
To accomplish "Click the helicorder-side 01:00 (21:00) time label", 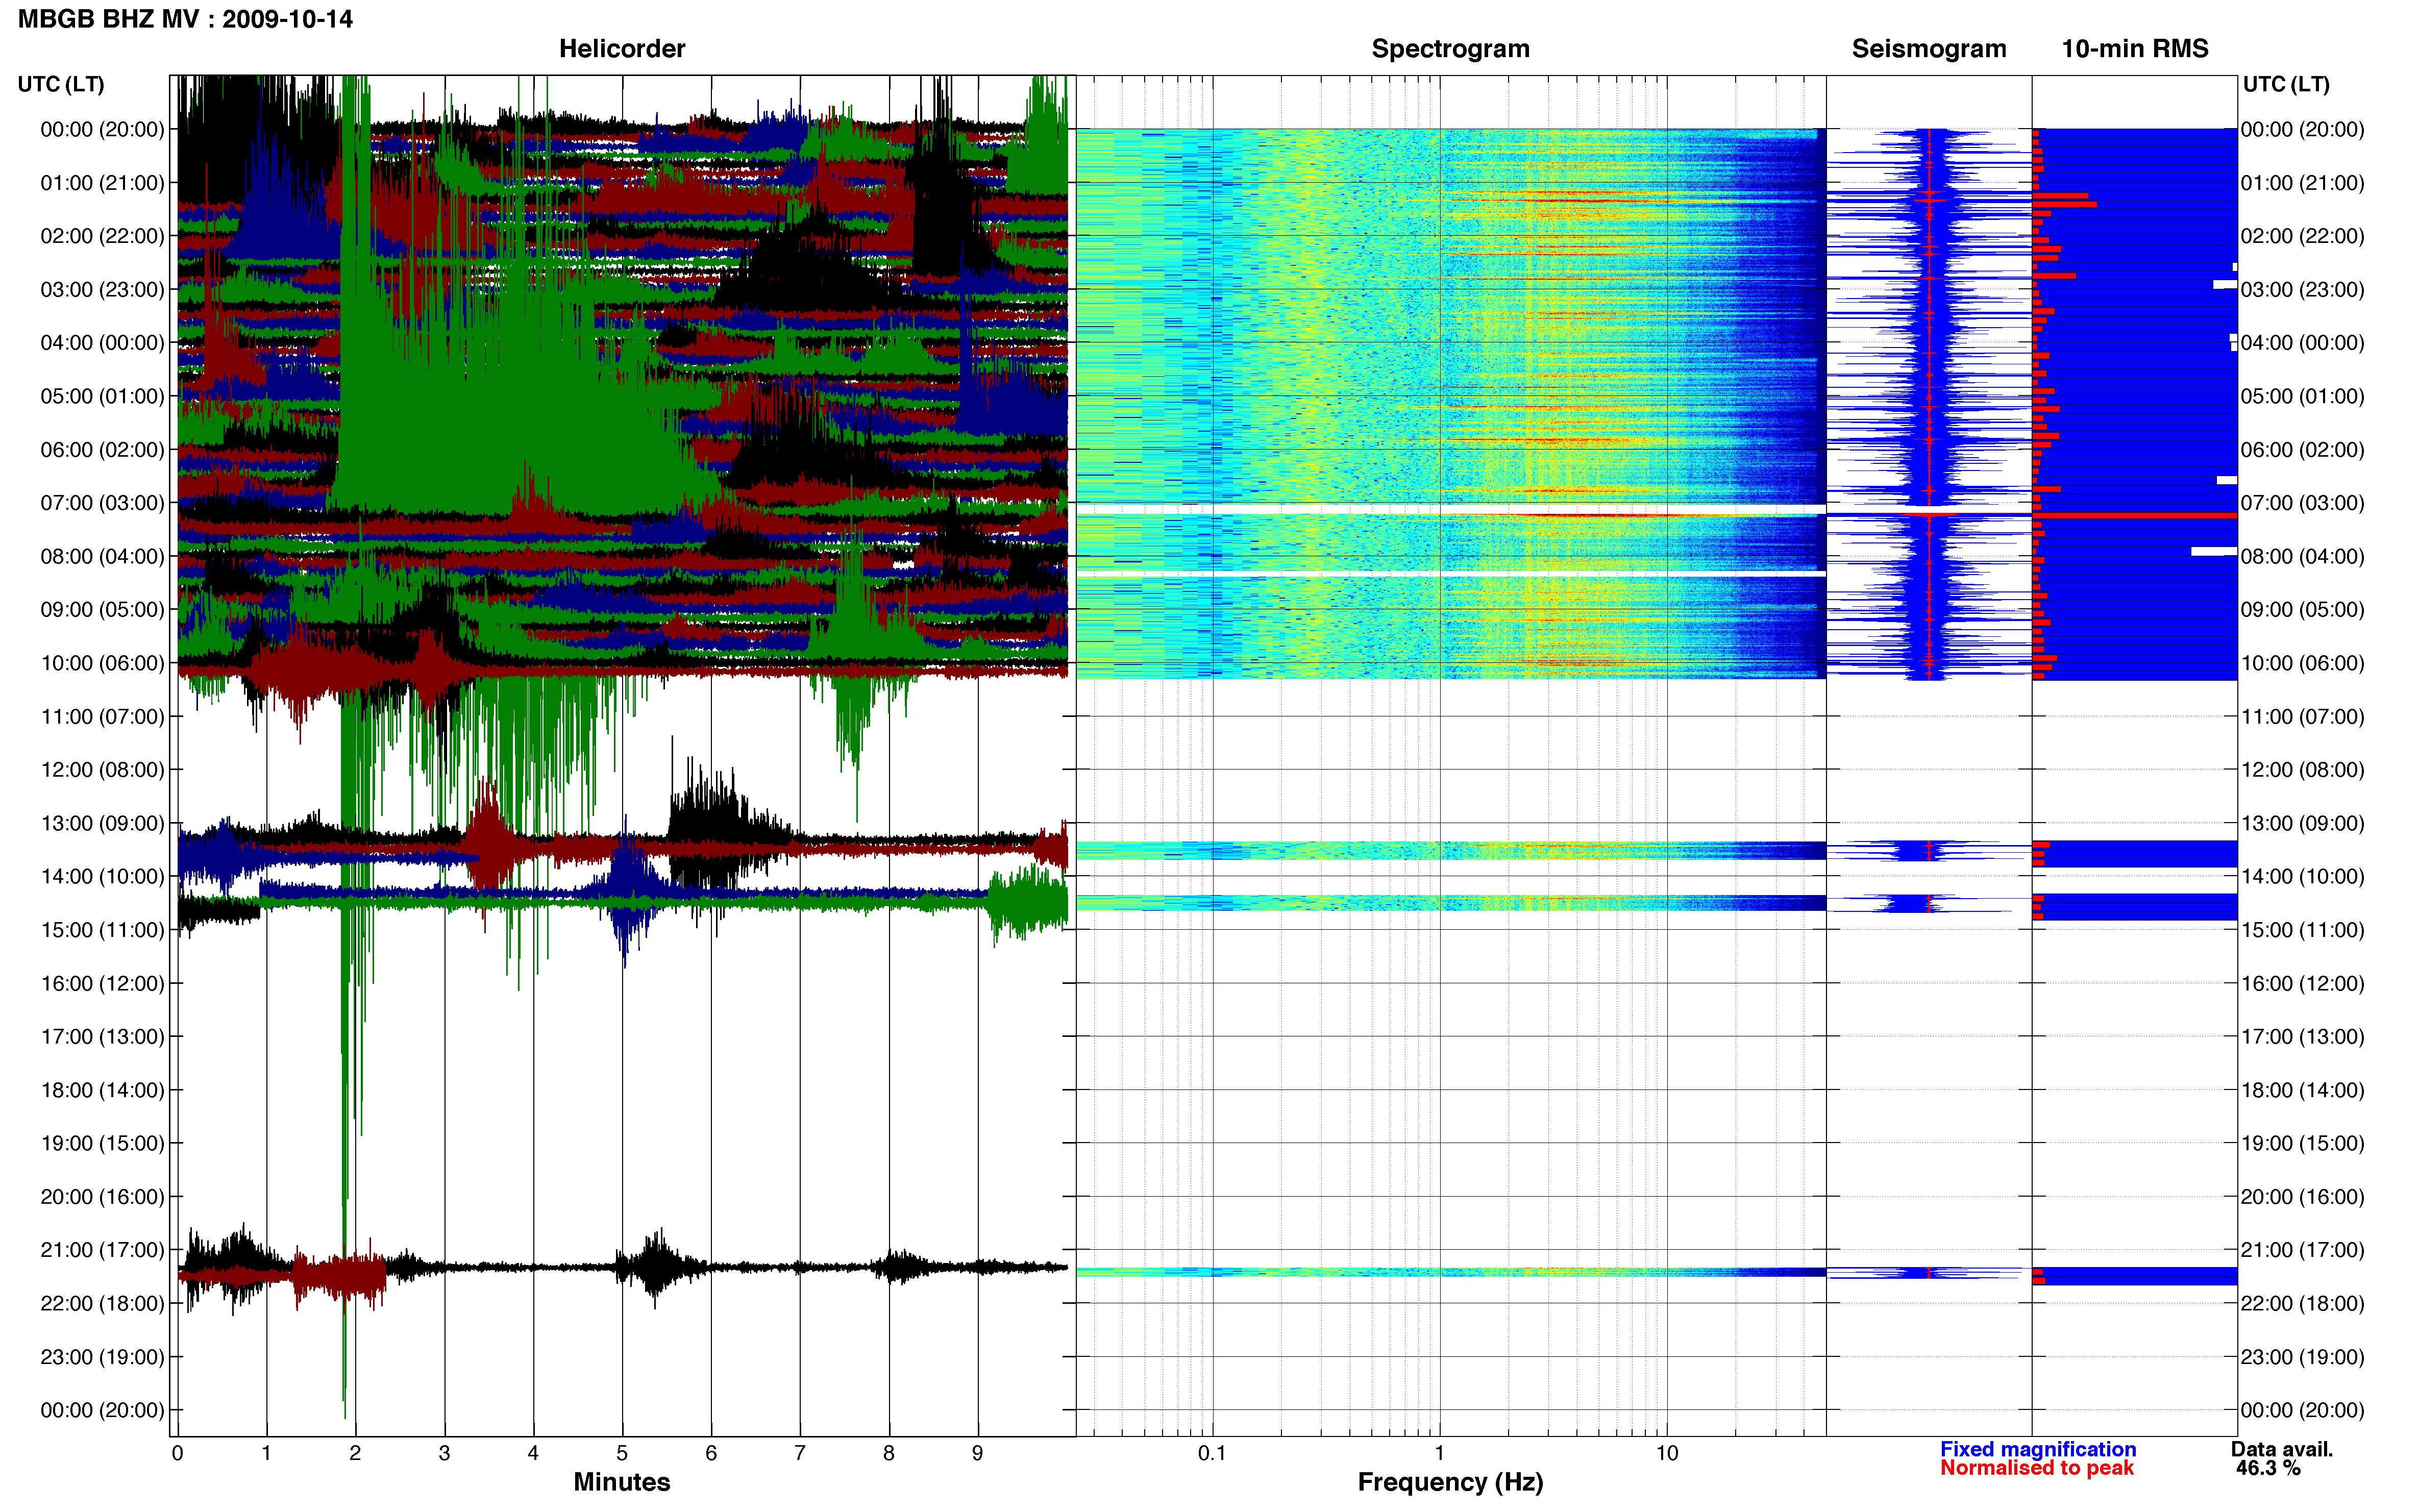I will pyautogui.click(x=102, y=183).
